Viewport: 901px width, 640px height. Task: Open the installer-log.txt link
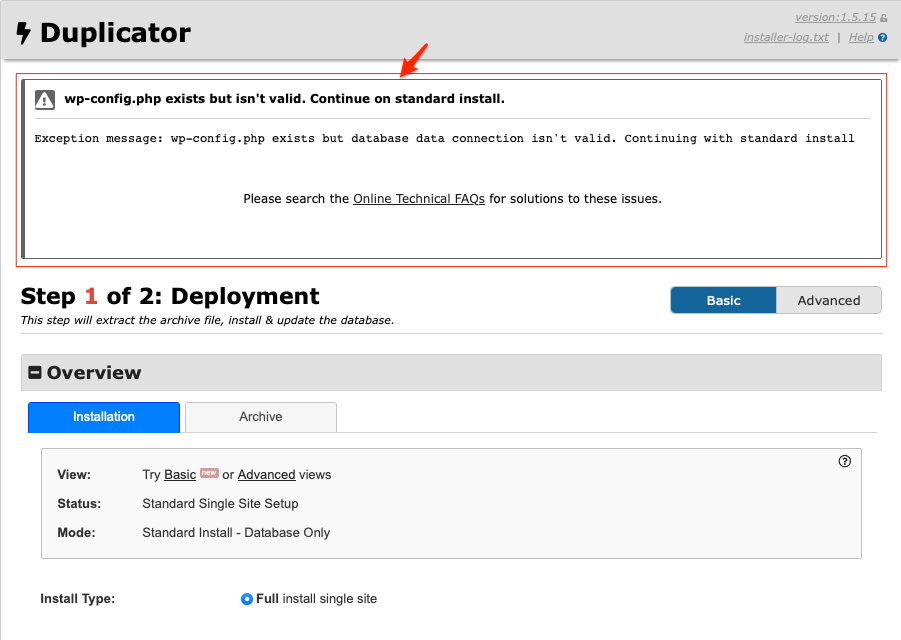[x=786, y=38]
